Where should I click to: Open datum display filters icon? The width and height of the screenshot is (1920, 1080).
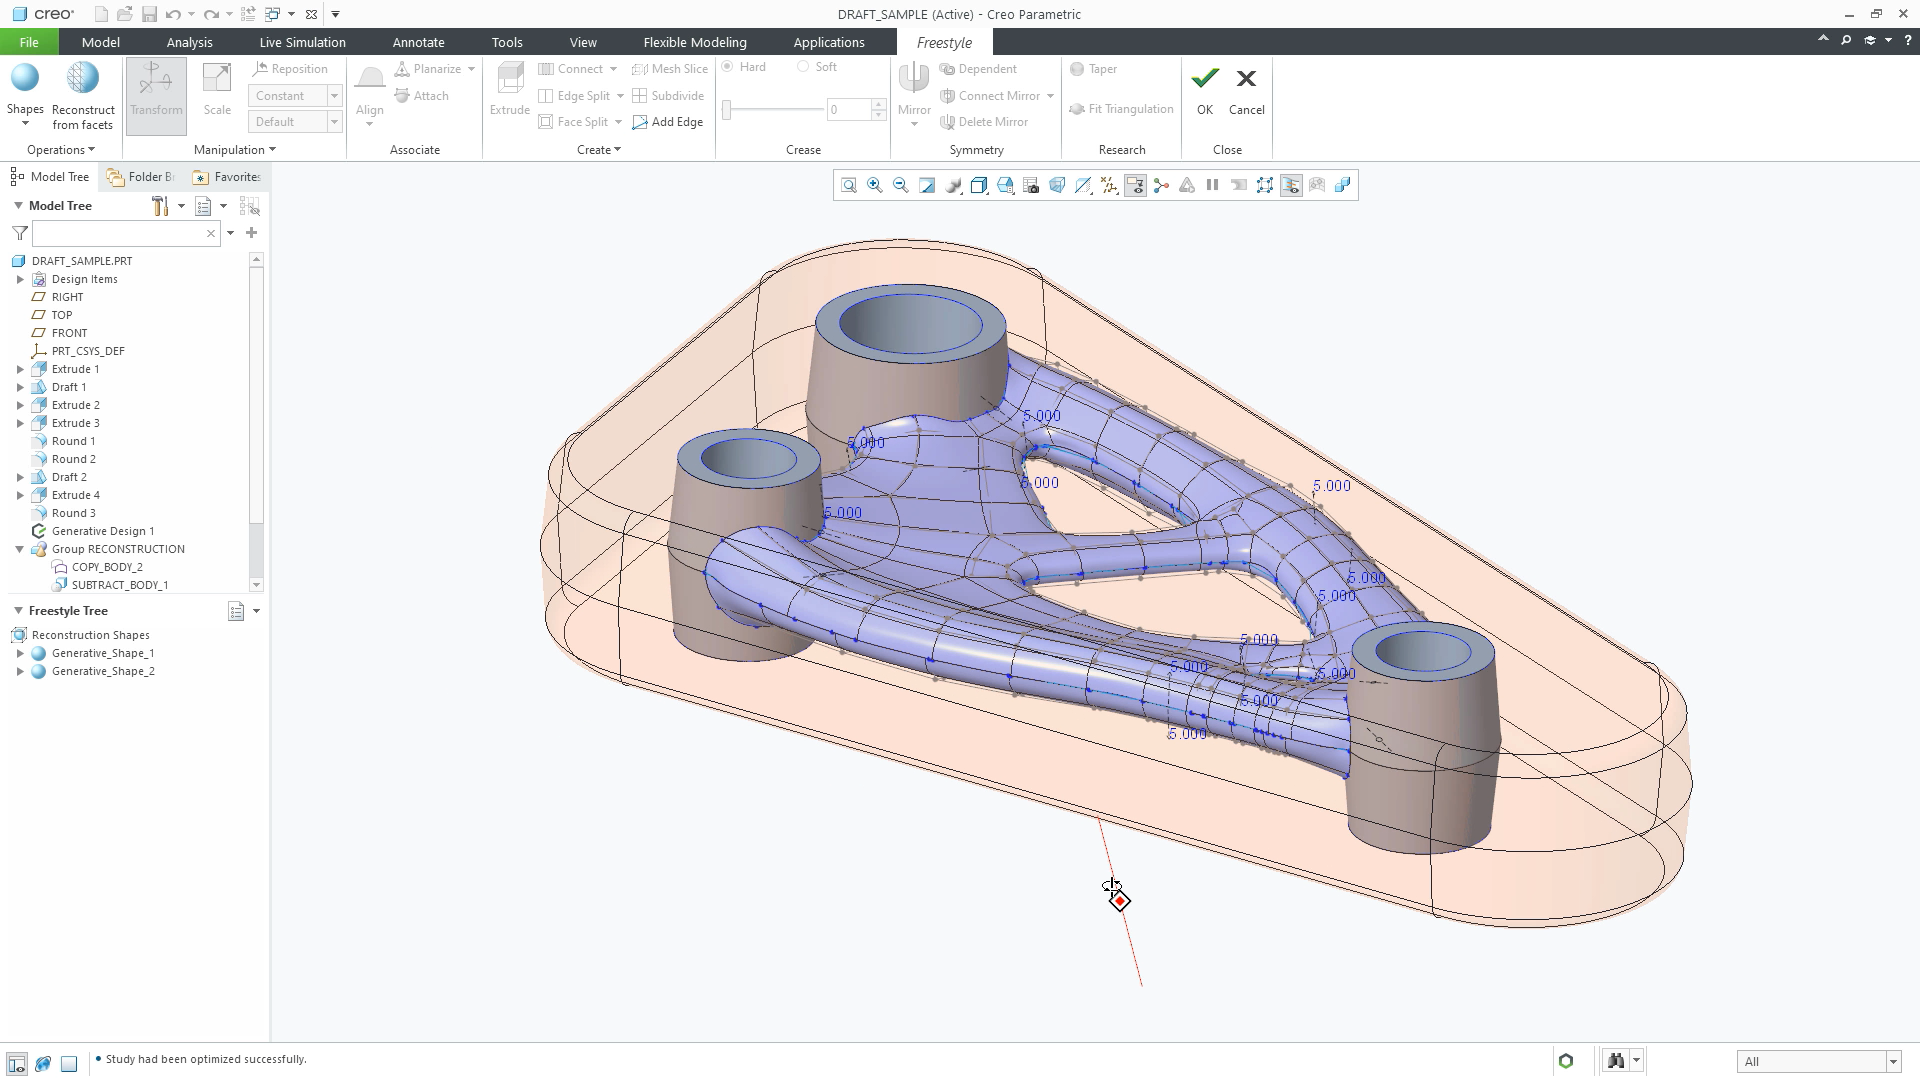click(1109, 185)
